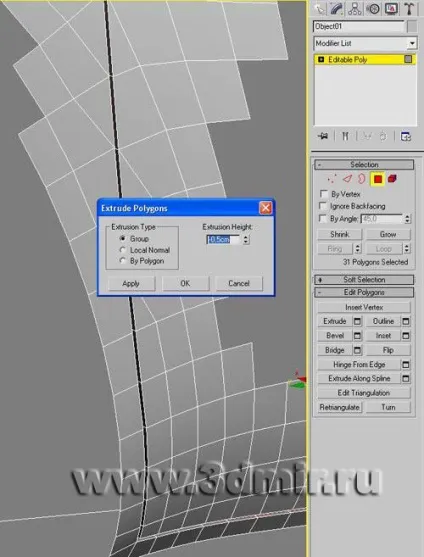
Task: Click the Outline button
Action: tap(383, 321)
